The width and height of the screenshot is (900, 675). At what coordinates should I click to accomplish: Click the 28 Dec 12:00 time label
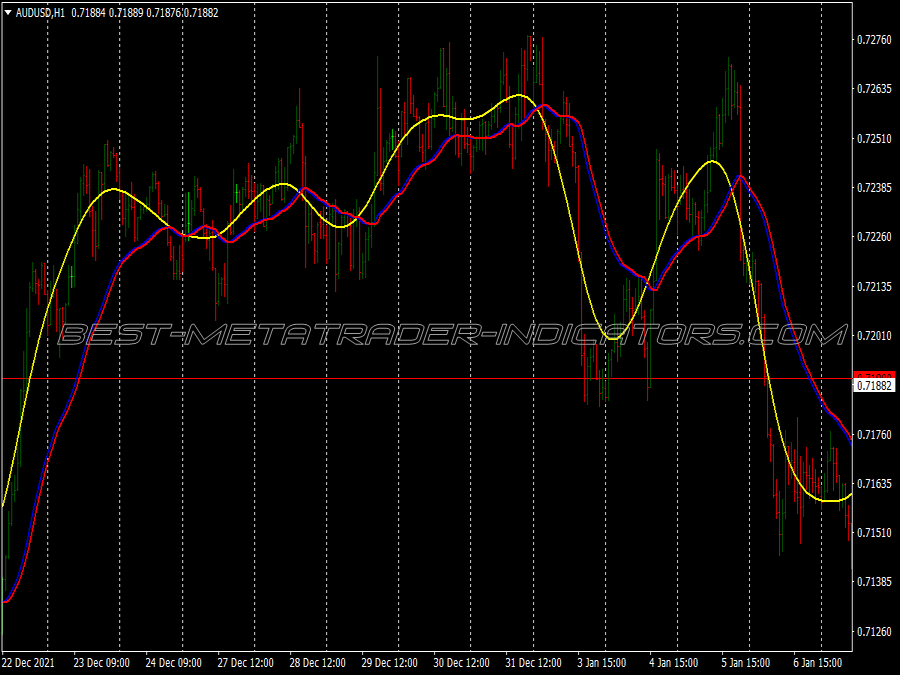(317, 663)
